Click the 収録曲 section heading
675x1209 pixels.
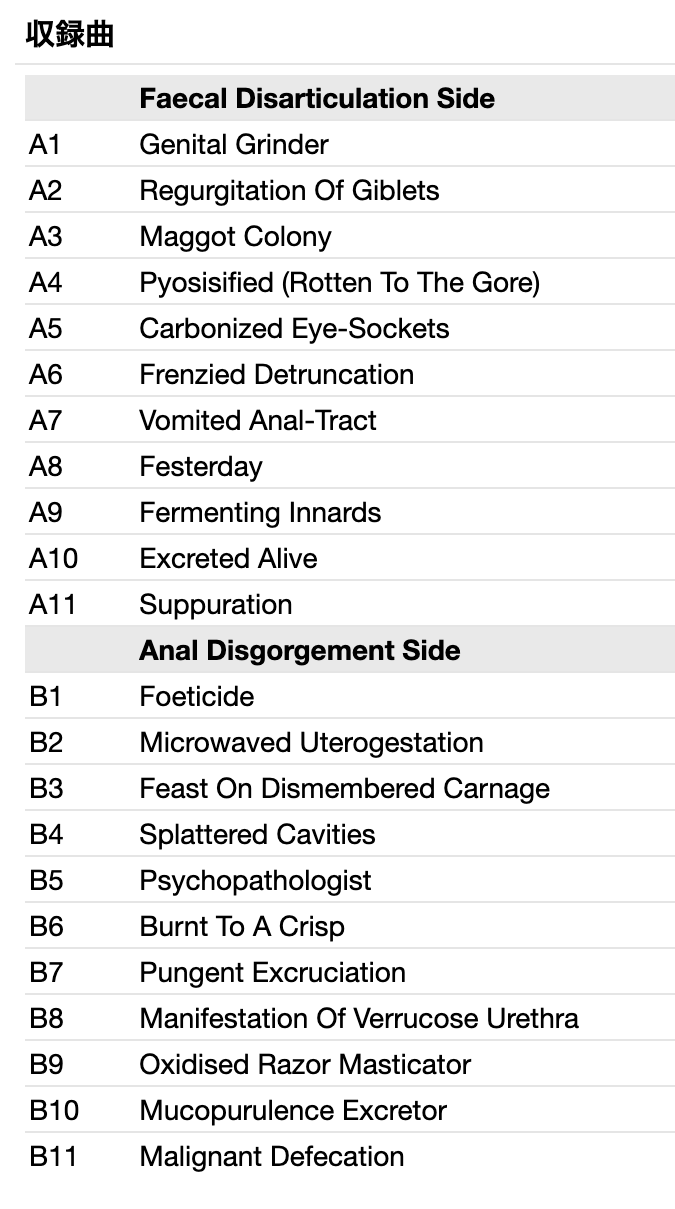70,34
